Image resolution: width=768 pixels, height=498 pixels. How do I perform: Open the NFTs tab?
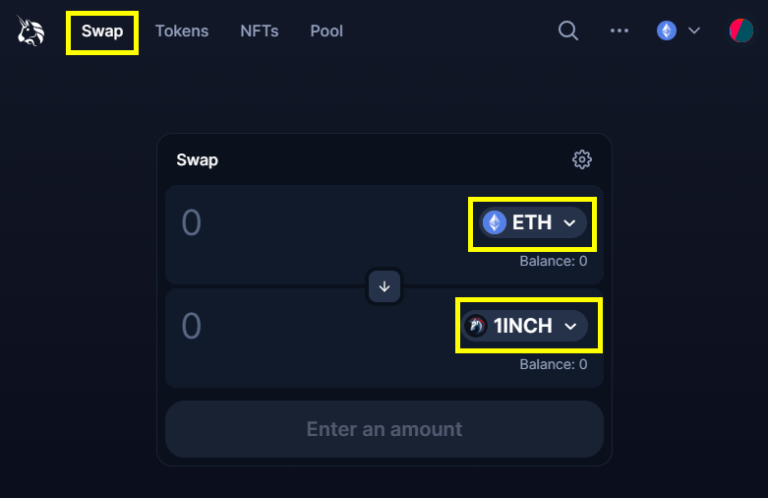point(260,31)
